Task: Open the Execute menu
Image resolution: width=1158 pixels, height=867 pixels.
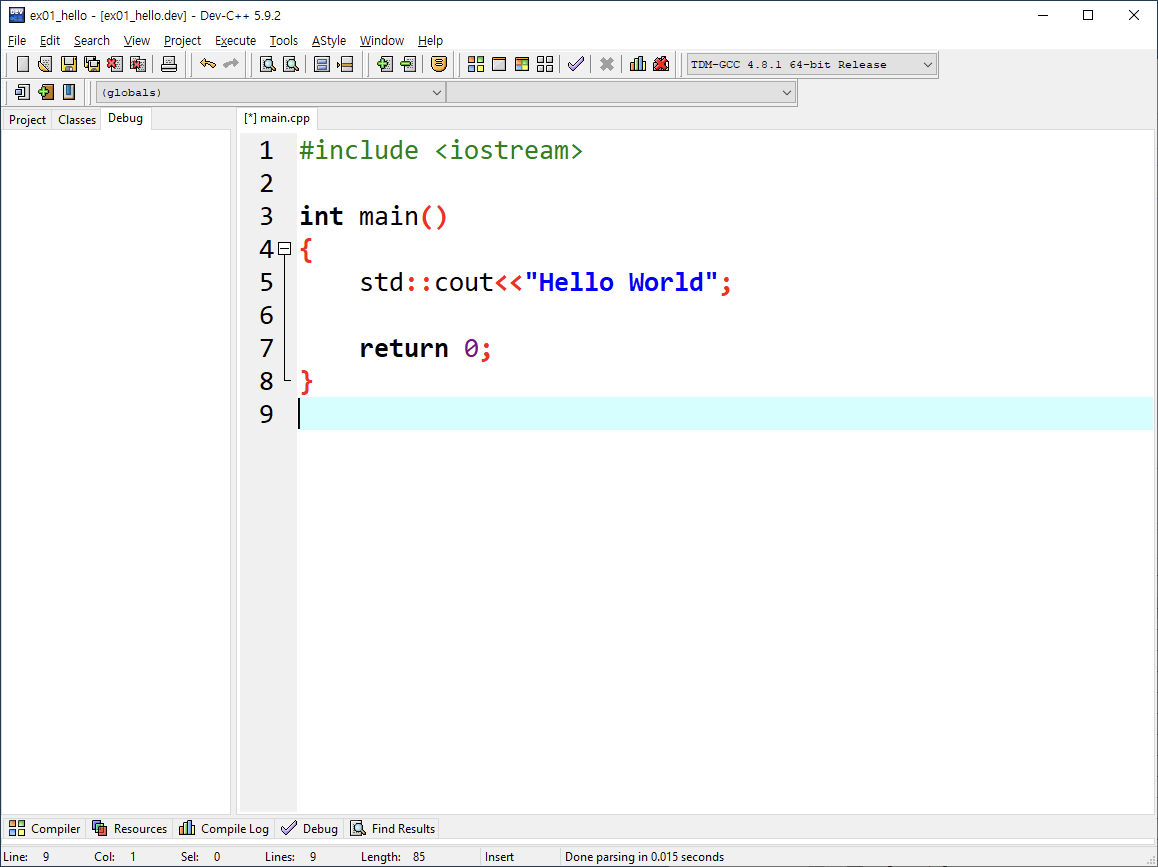Action: coord(234,40)
